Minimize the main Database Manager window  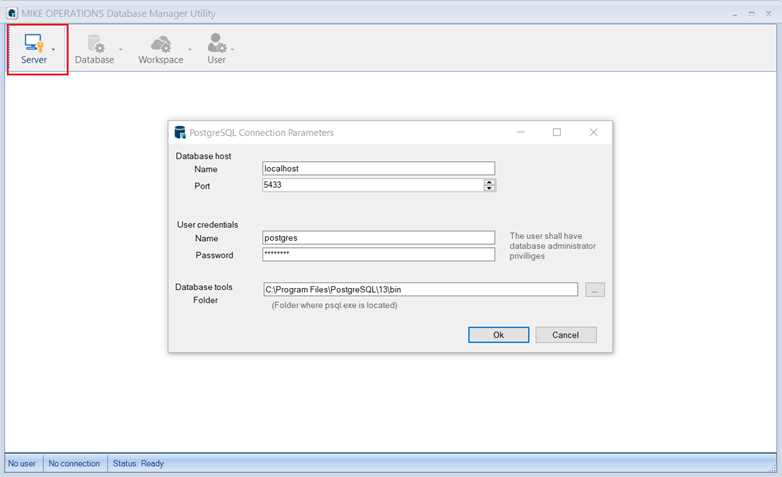click(x=735, y=14)
